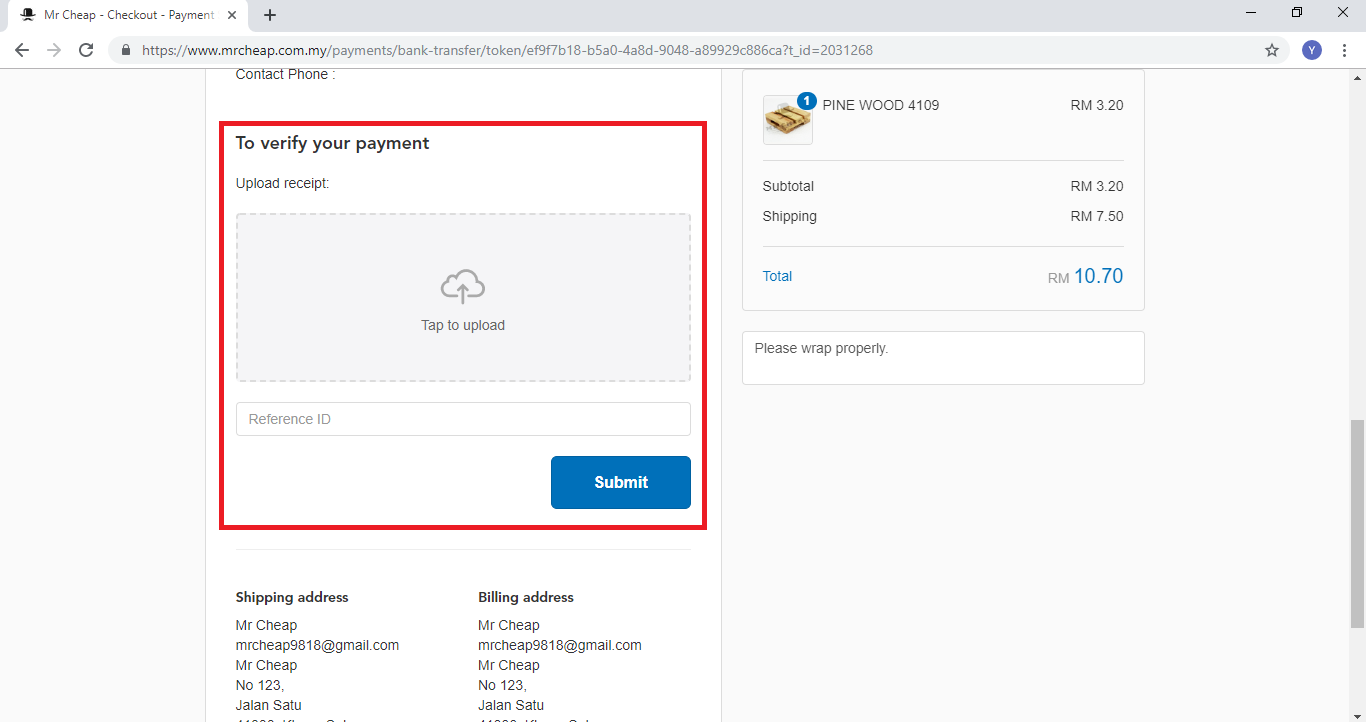Click the browser Back arrow
This screenshot has height=722, width=1366.
[22, 50]
